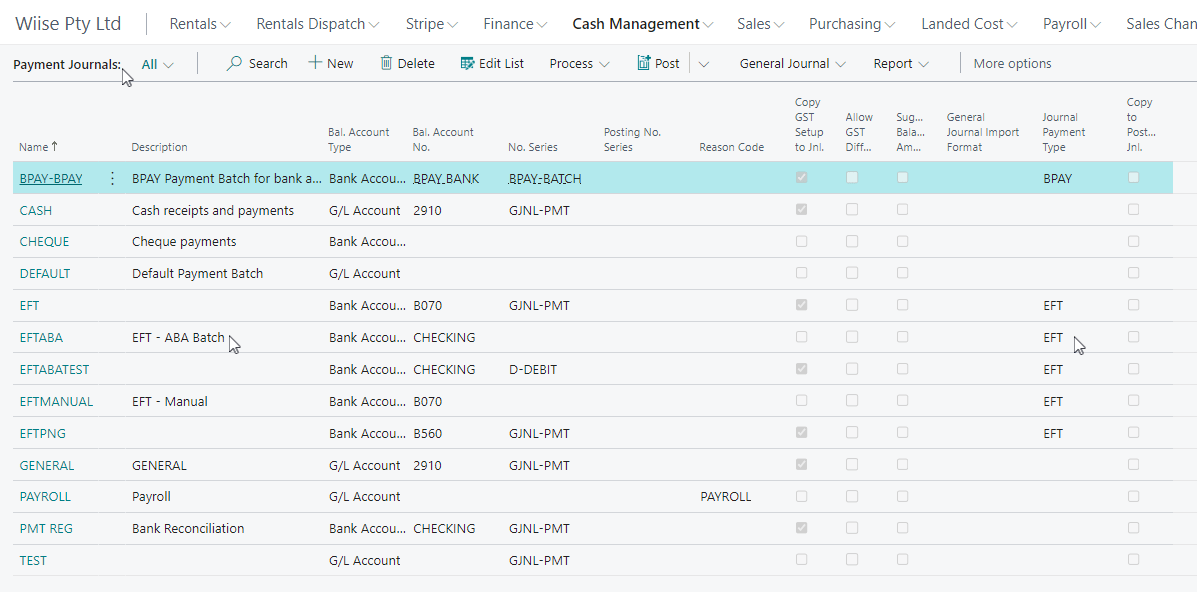The image size is (1197, 592).
Task: Check Suggest Balancing Amount for DEFAULT row
Action: [x=902, y=273]
